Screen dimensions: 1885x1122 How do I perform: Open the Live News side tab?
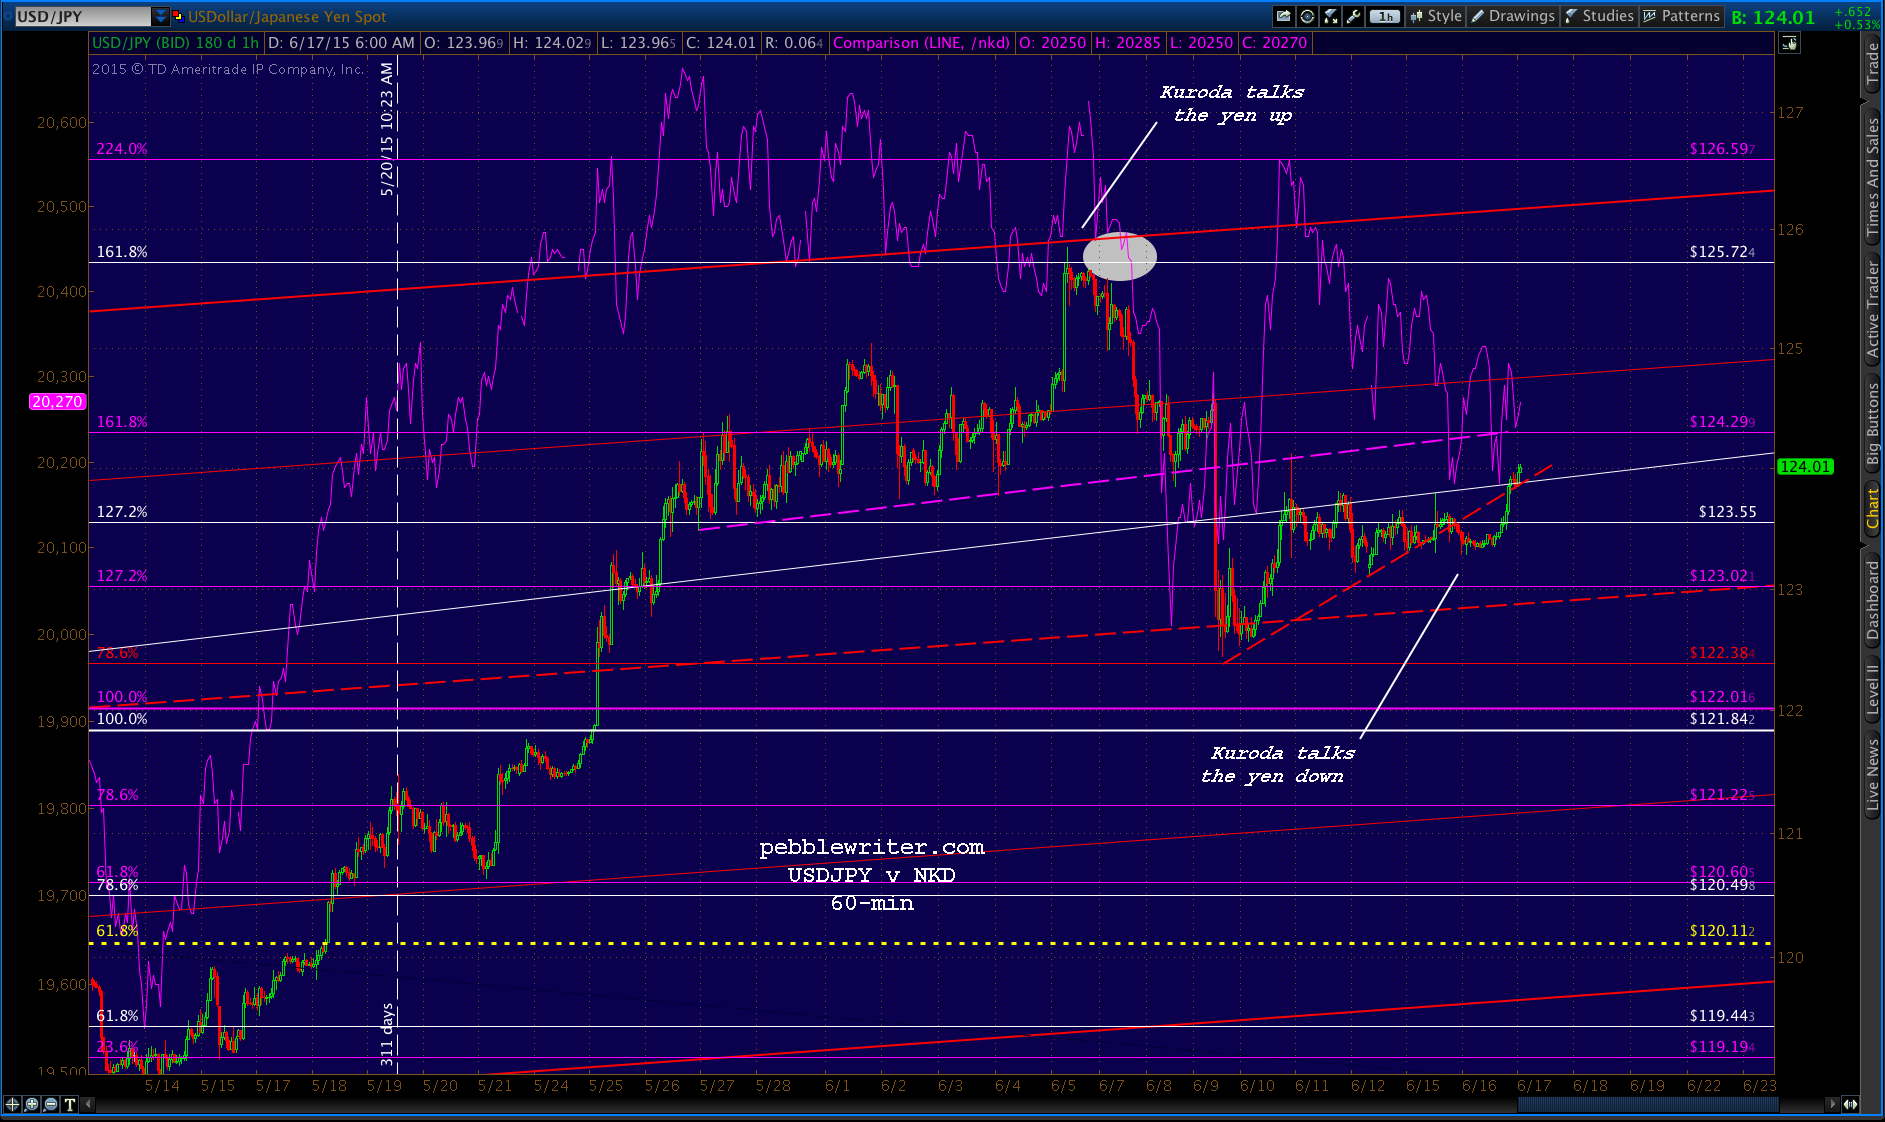tap(1873, 774)
